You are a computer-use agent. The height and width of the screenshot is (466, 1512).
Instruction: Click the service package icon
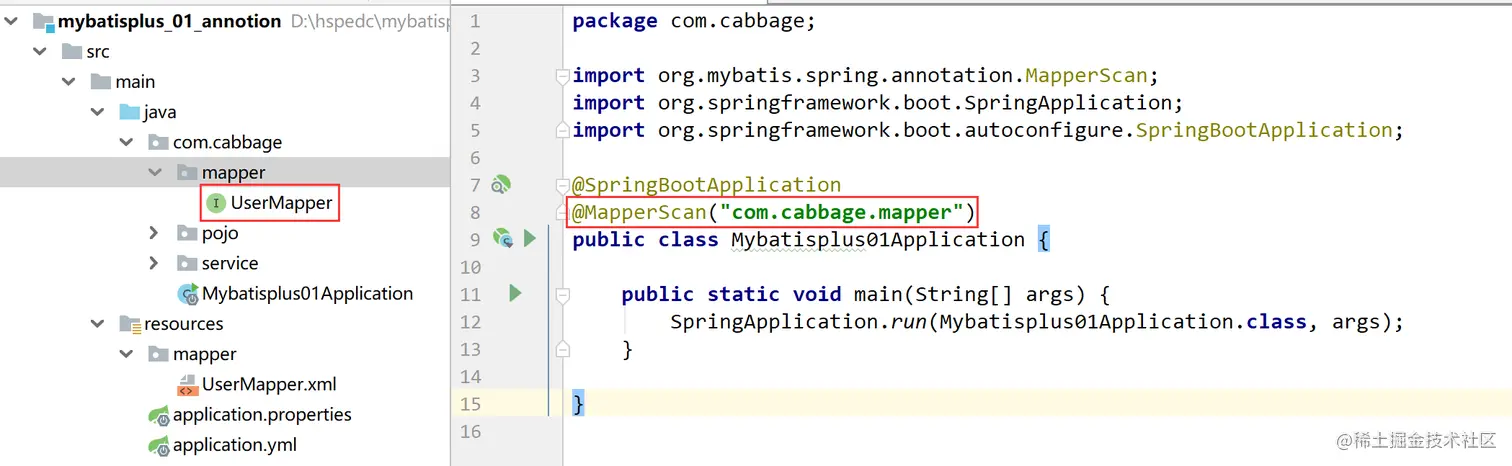coord(187,263)
